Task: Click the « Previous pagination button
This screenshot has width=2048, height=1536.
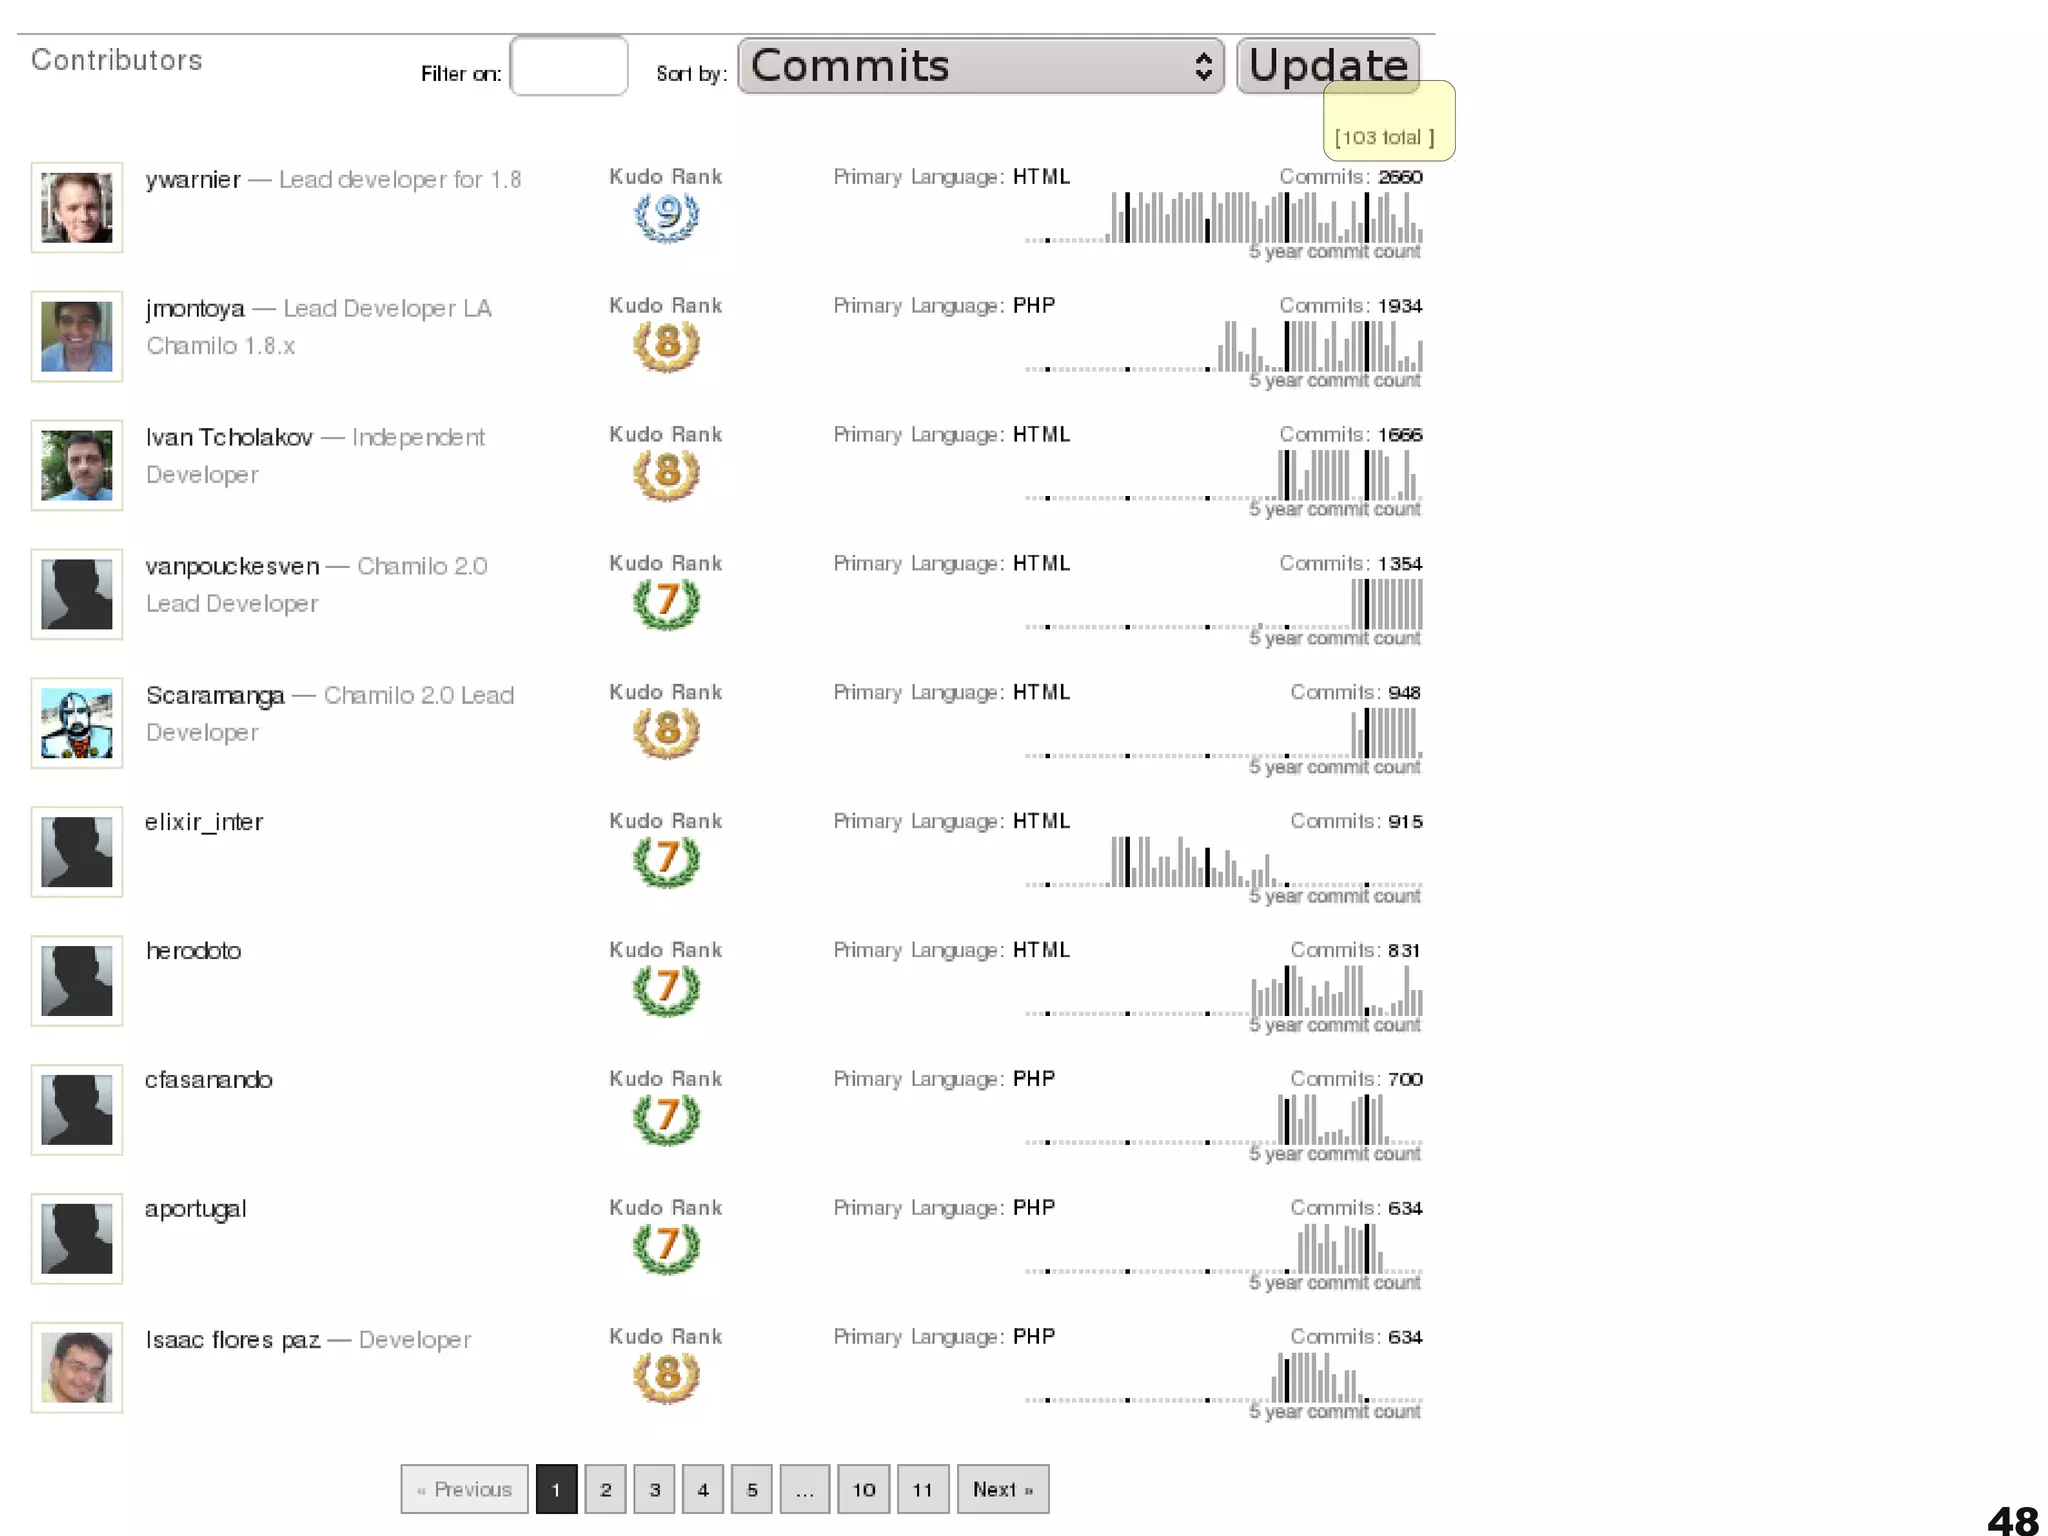Action: [464, 1489]
